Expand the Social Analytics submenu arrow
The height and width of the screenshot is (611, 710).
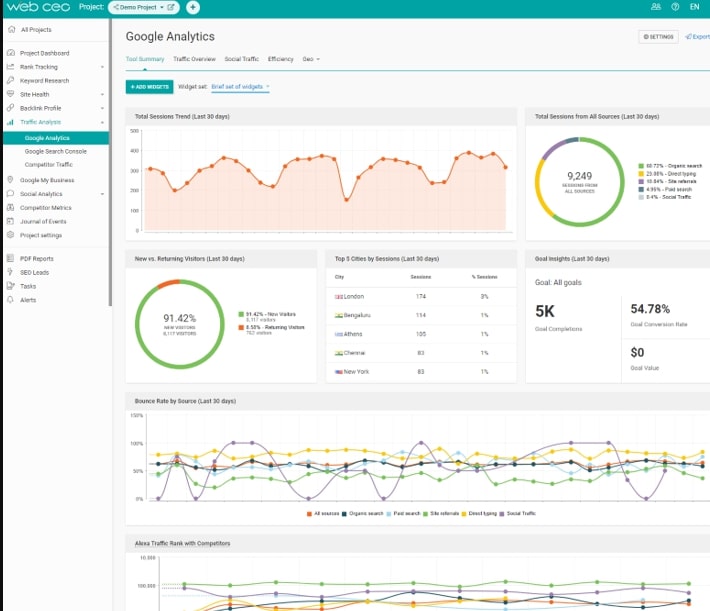102,194
